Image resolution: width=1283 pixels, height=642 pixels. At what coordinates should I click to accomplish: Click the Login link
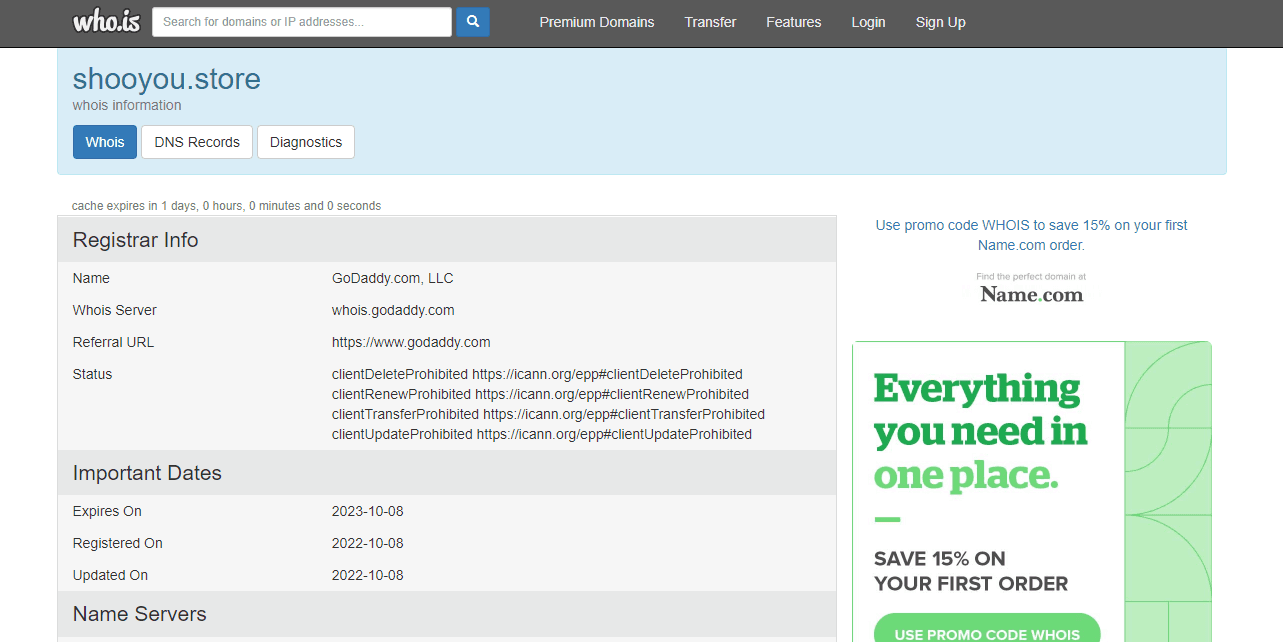[x=867, y=22]
